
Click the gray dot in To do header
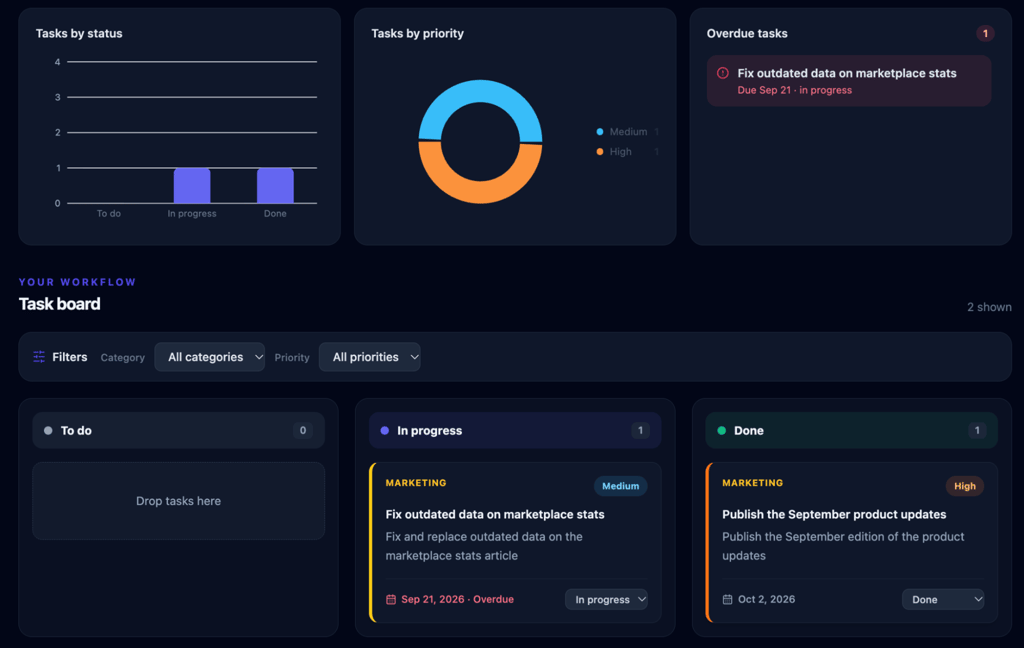pyautogui.click(x=48, y=430)
